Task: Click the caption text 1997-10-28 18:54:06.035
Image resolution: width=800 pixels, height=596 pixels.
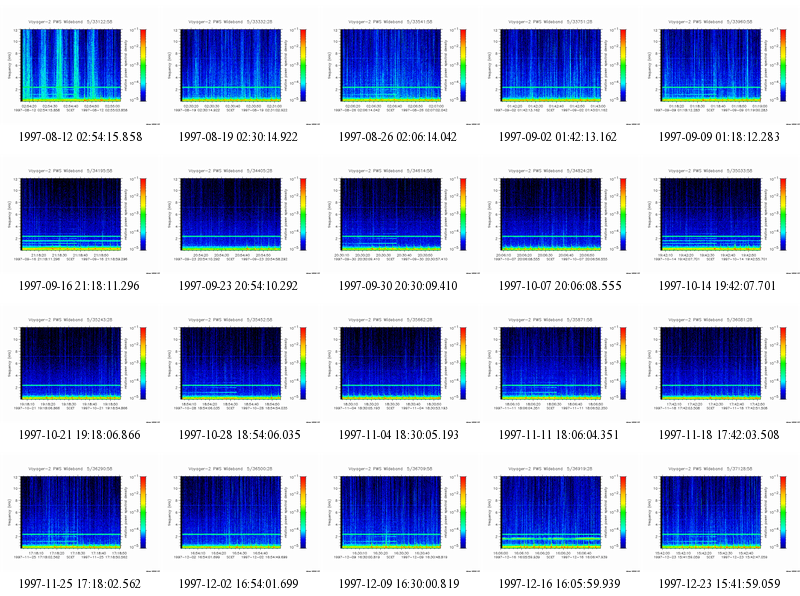Action: tap(240, 435)
